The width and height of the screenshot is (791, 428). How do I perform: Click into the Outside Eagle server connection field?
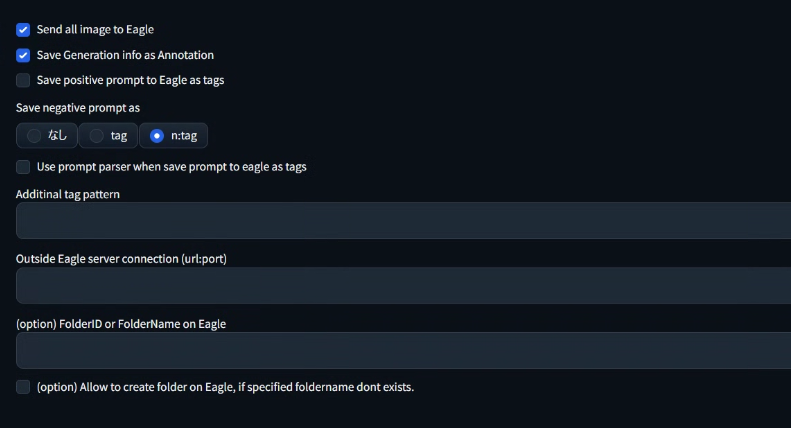pyautogui.click(x=404, y=286)
